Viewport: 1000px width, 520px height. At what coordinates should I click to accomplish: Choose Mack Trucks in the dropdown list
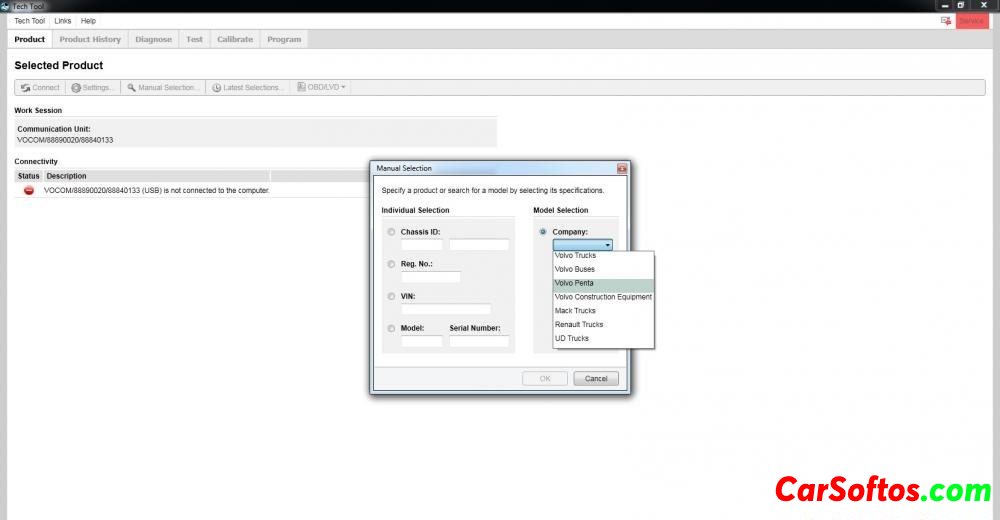[575, 311]
